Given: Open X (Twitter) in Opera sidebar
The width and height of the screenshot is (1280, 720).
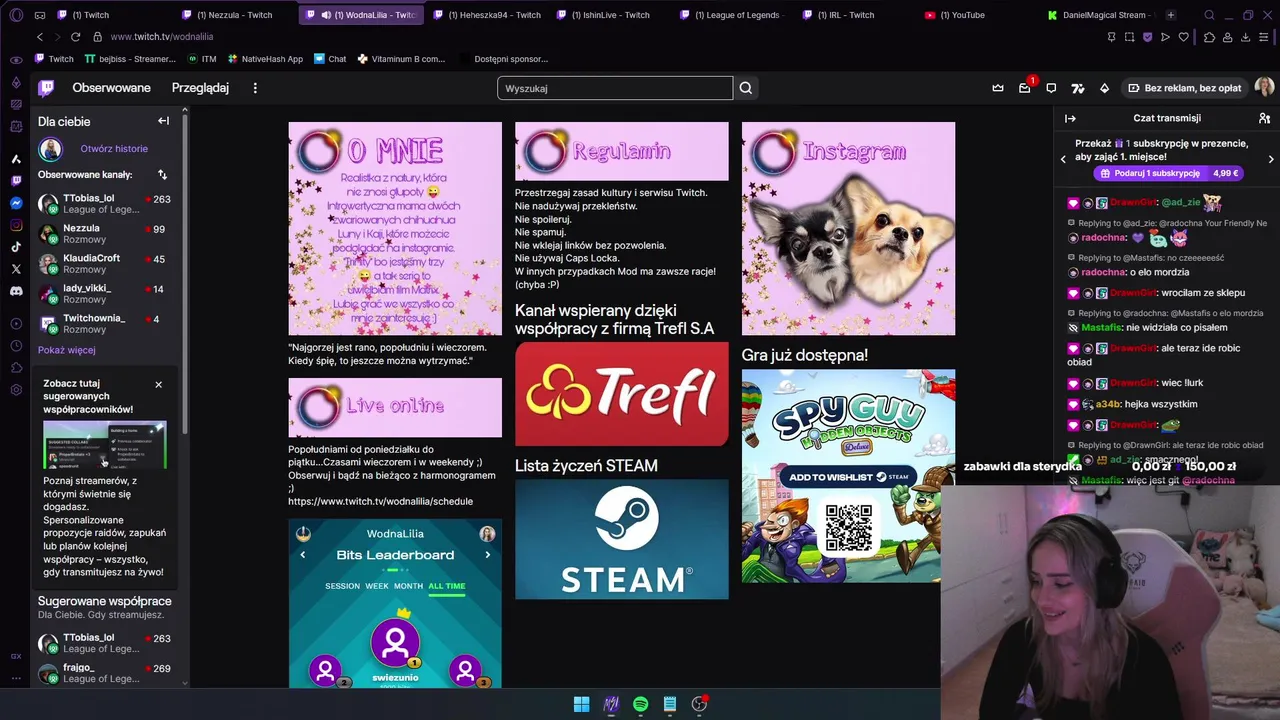Looking at the screenshot, I should point(16,269).
